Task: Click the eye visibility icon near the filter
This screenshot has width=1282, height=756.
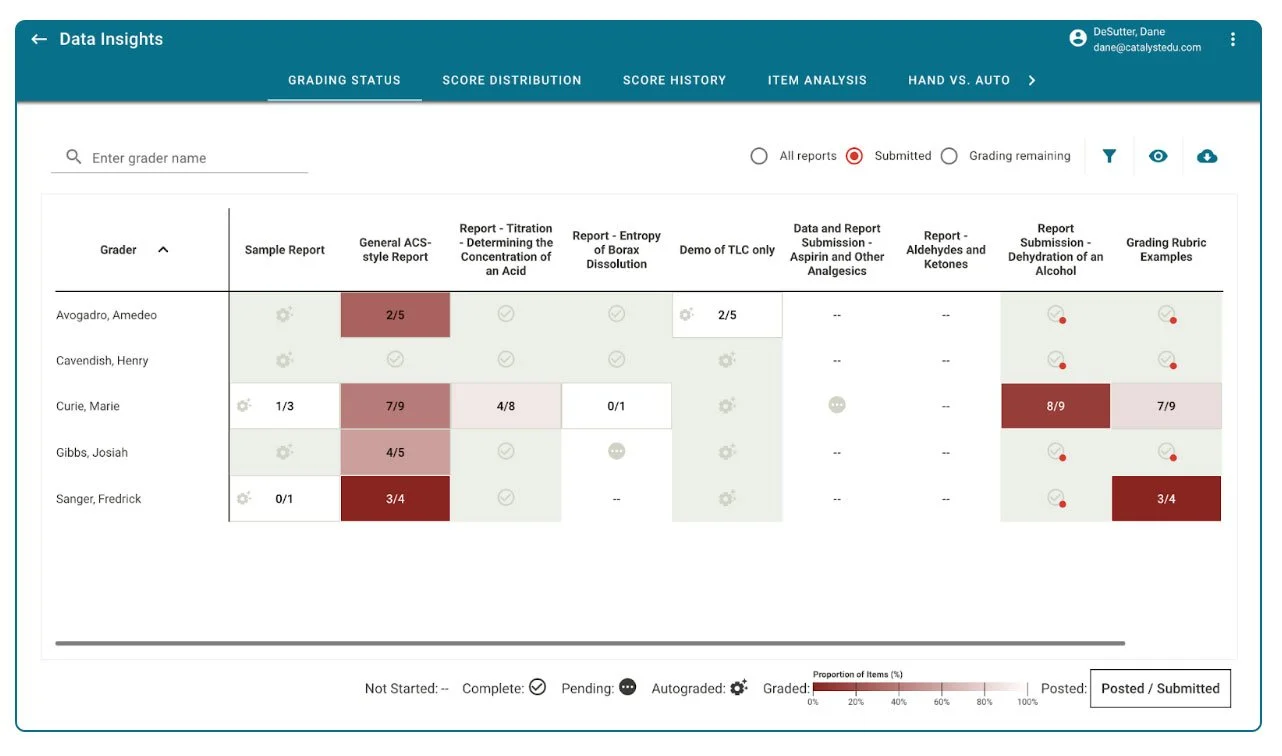Action: click(1158, 156)
